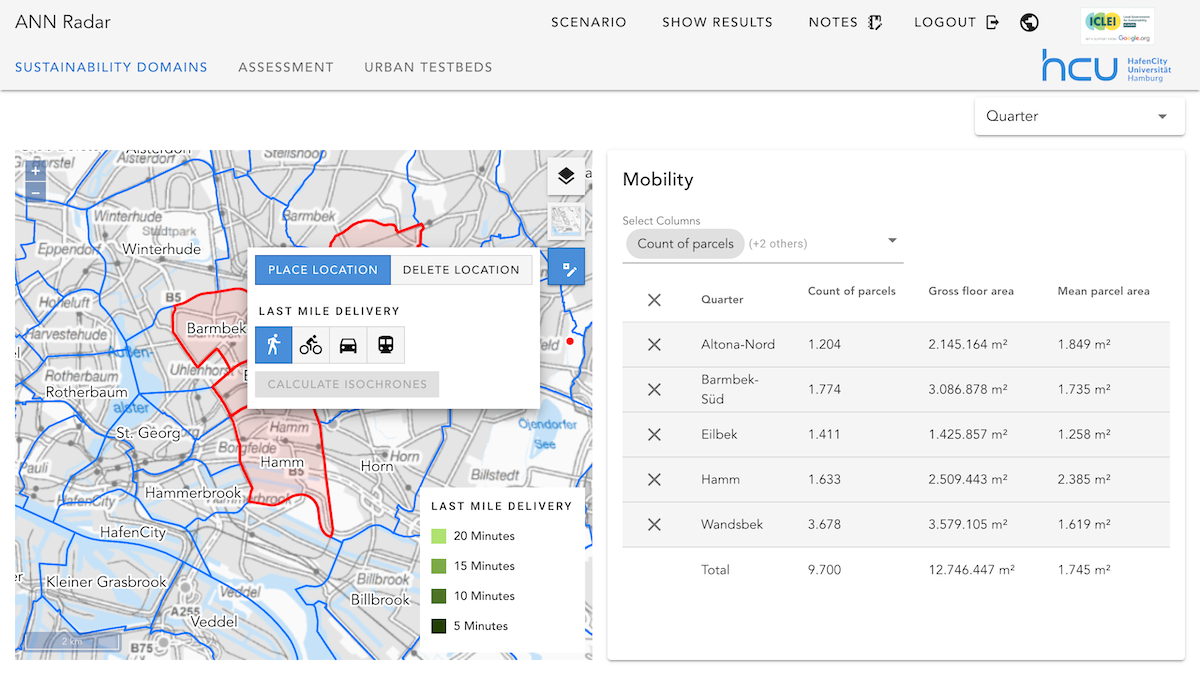Click the Place Location button
The width and height of the screenshot is (1200, 675).
coord(322,270)
